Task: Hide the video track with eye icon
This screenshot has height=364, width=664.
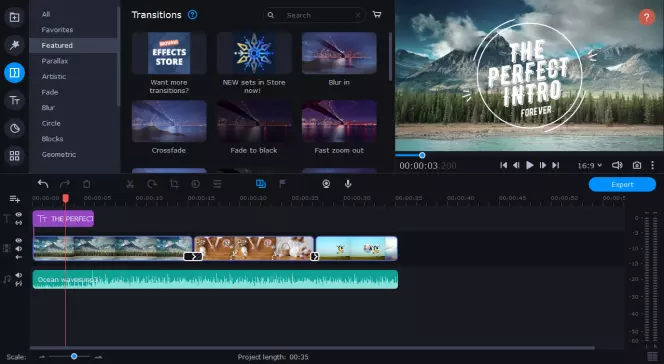Action: tap(19, 240)
